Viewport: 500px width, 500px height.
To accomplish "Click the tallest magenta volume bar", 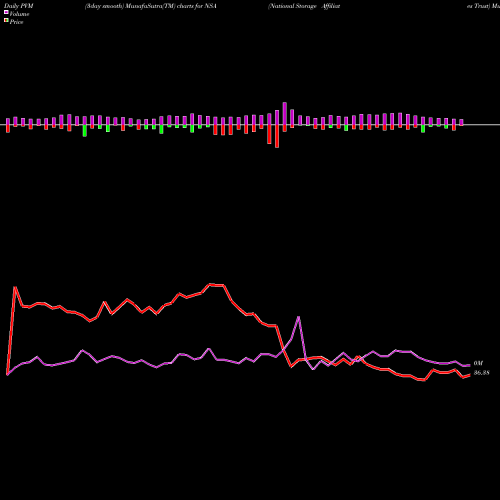I will 285,114.
